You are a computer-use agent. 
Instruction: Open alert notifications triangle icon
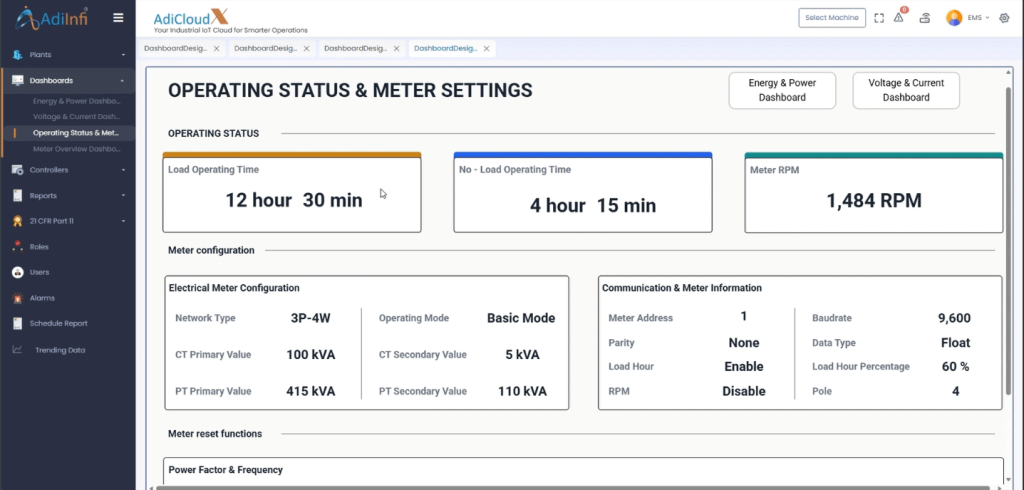(x=899, y=18)
